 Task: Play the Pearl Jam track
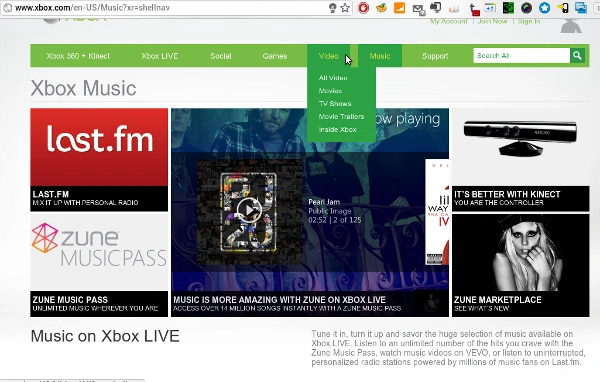(x=249, y=210)
